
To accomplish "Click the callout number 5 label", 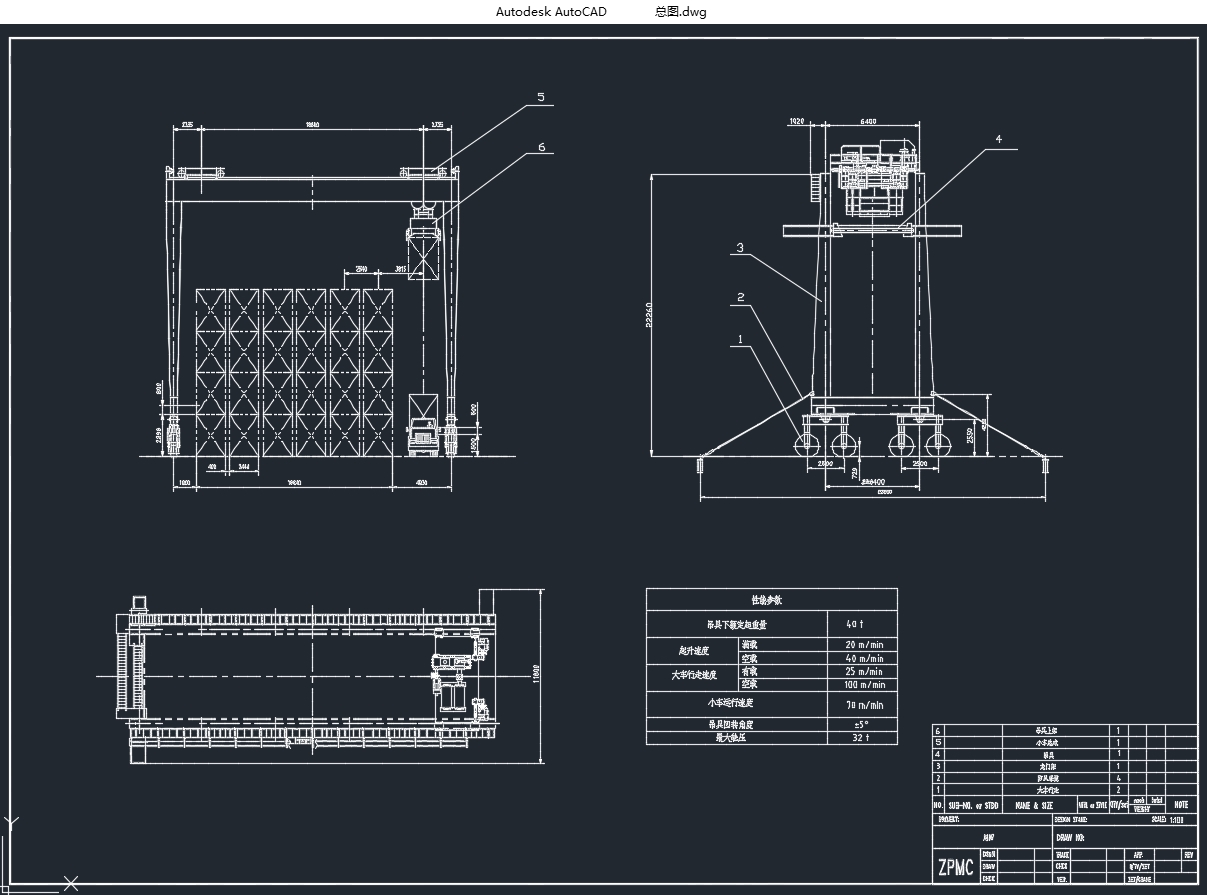I will [x=540, y=97].
